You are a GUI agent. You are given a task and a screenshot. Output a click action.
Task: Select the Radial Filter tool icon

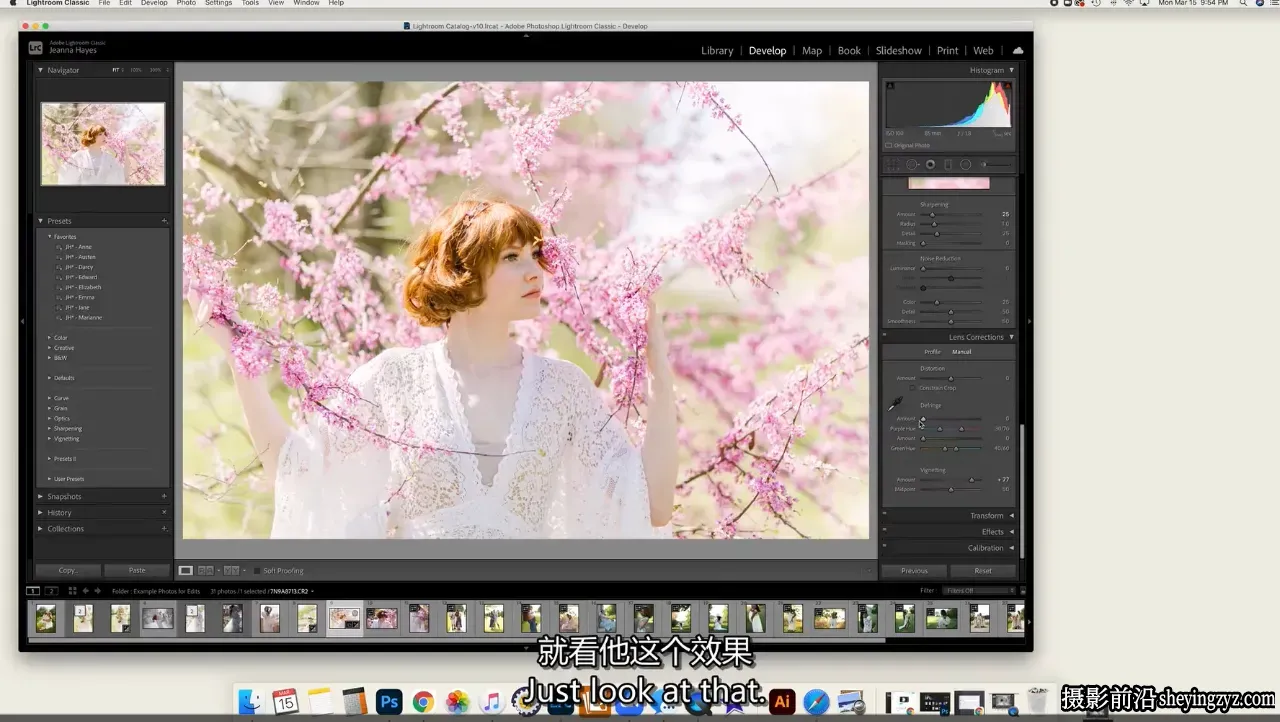tap(966, 164)
